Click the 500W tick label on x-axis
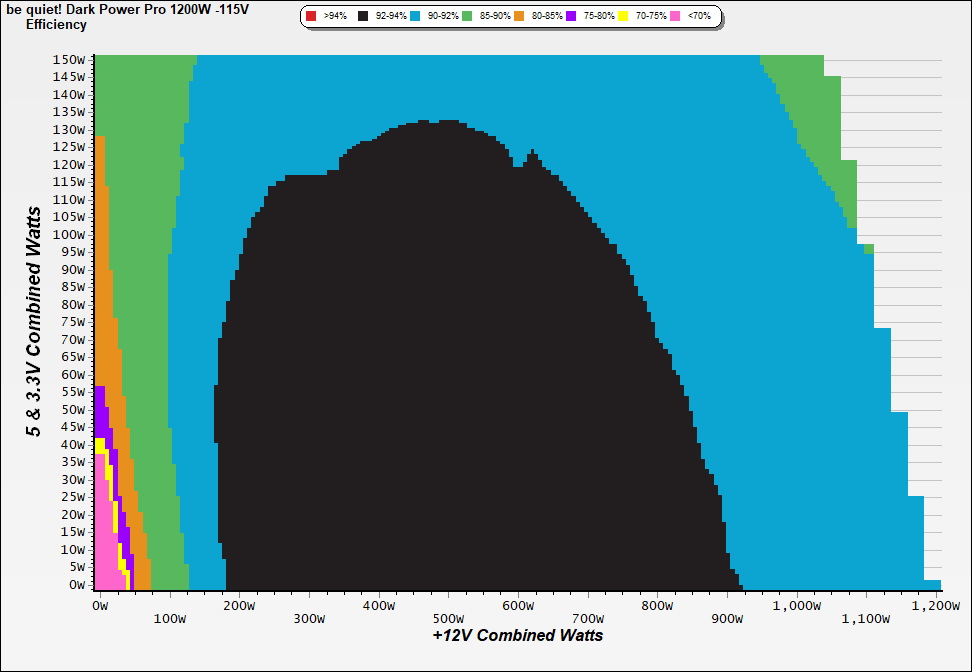Viewport: 972px width, 672px height. click(448, 604)
